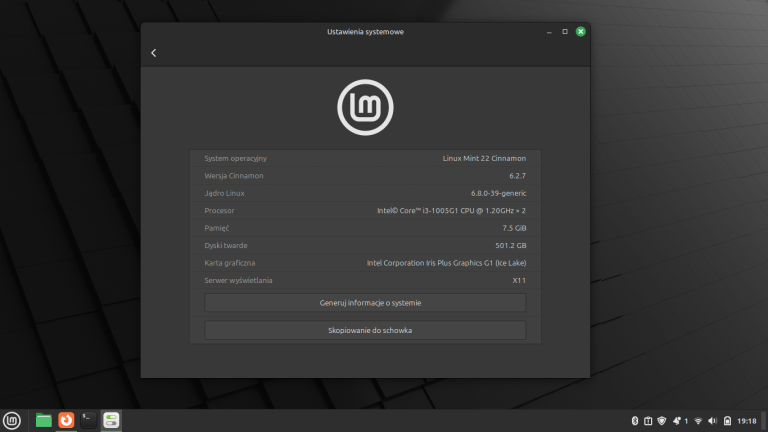Open battery power applet
The image size is (768, 432).
pos(727,421)
